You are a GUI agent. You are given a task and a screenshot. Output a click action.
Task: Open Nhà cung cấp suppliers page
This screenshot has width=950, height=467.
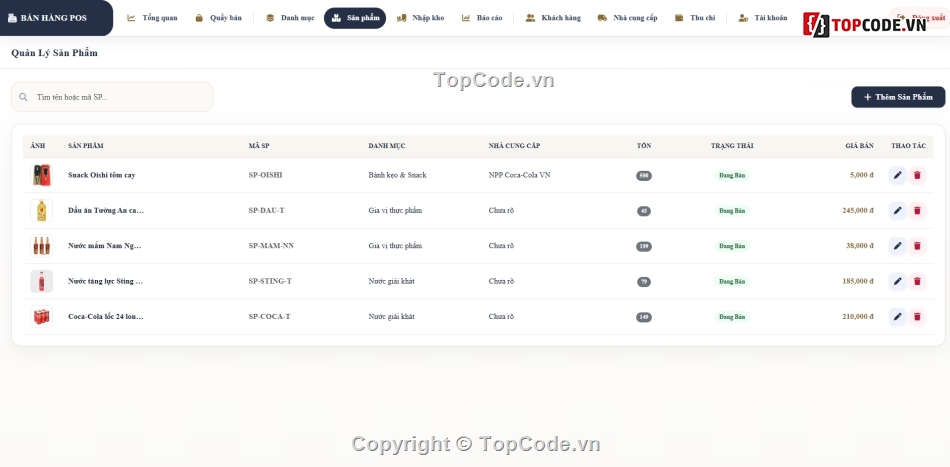[x=627, y=18]
